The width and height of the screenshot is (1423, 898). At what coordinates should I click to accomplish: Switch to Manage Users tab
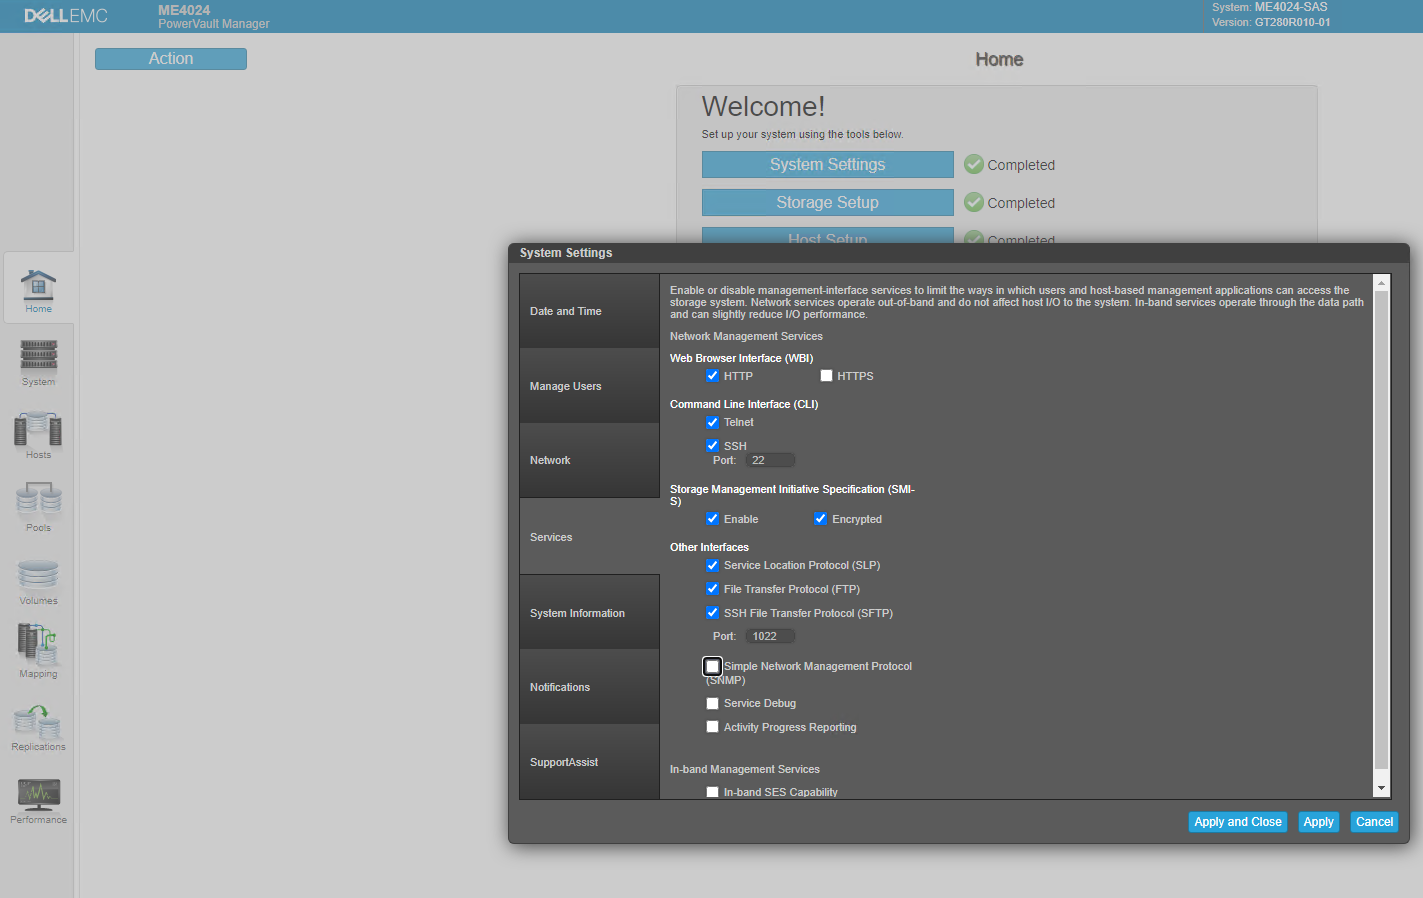tap(589, 386)
